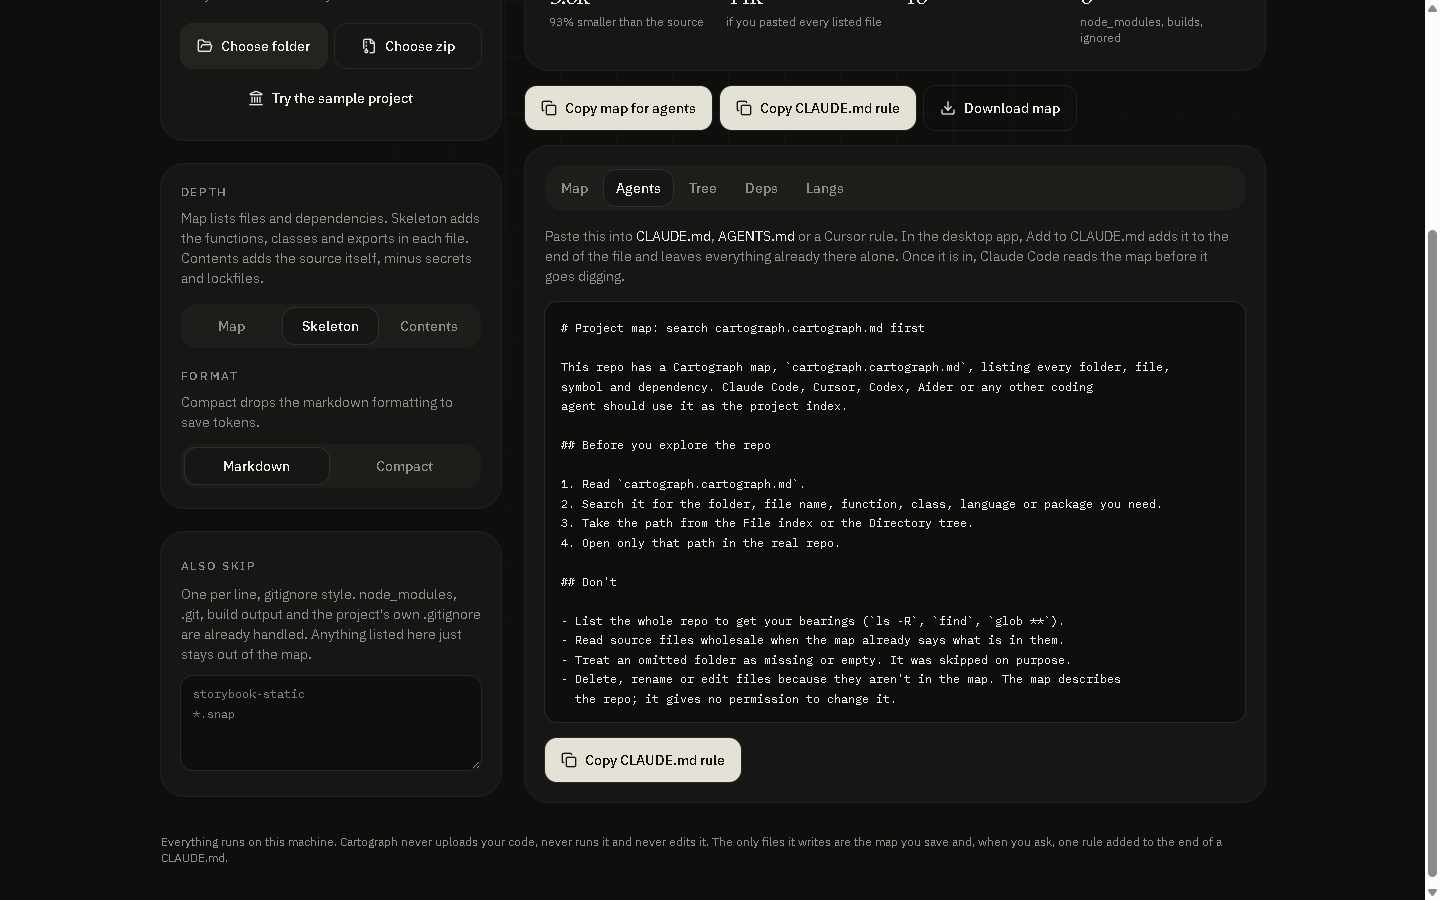Choose a folder to map
1440x900 pixels.
pyautogui.click(x=254, y=46)
